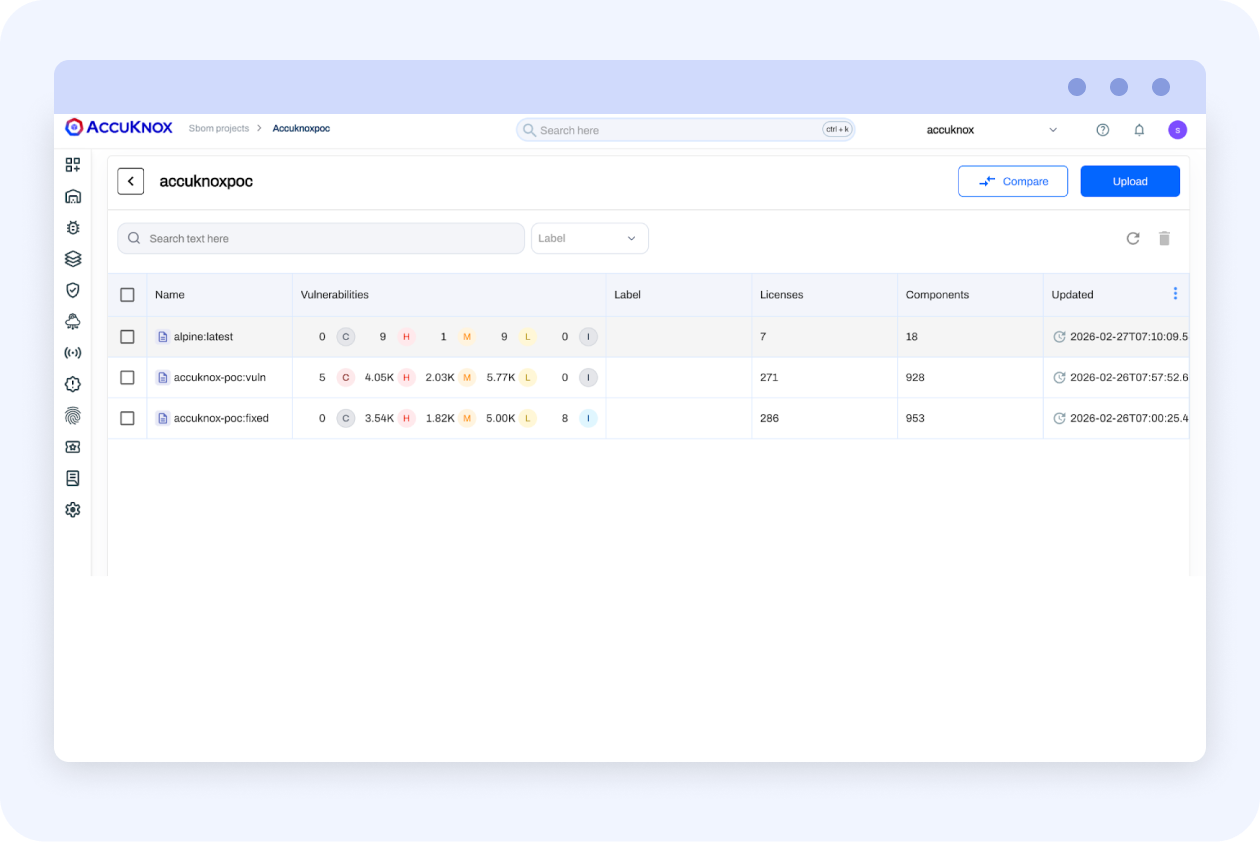Toggle the select-all checkbox in the header
The image size is (1260, 842).
point(127,295)
